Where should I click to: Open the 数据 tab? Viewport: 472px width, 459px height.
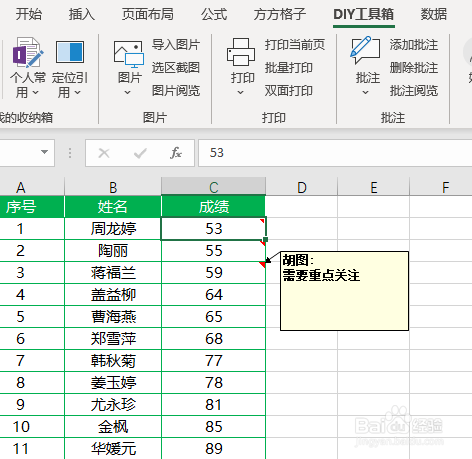point(433,14)
